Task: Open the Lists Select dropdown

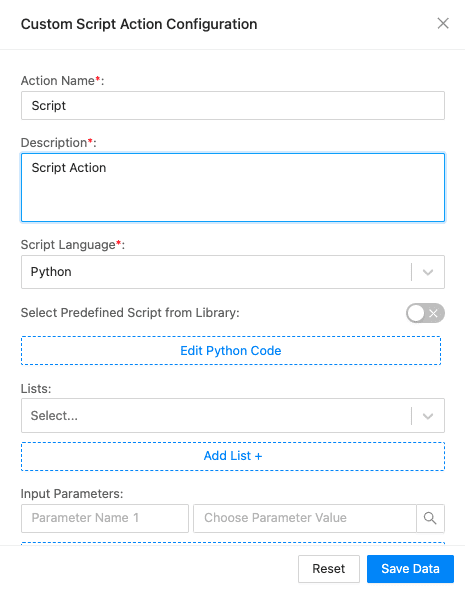Action: (232, 415)
